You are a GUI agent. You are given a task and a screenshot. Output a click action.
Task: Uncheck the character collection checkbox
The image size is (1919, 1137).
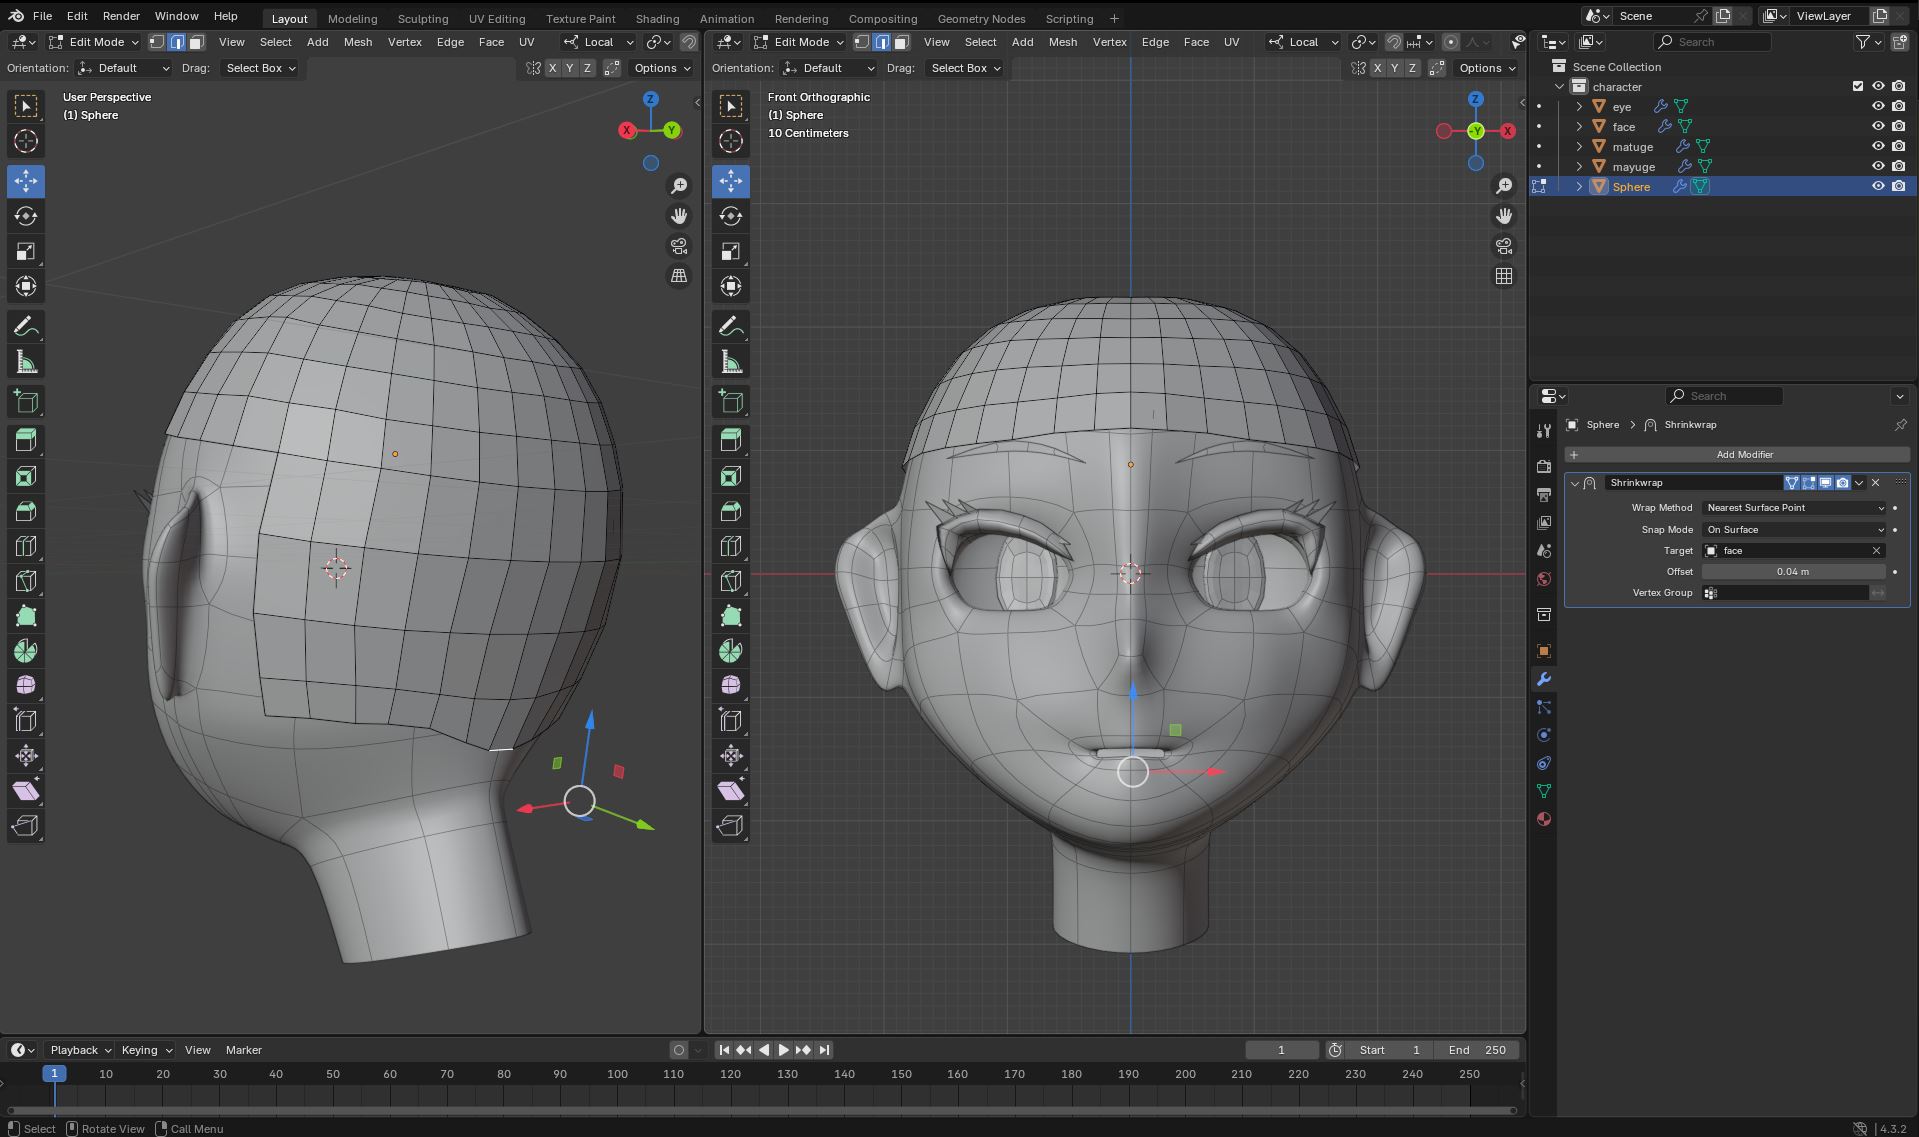(x=1858, y=86)
